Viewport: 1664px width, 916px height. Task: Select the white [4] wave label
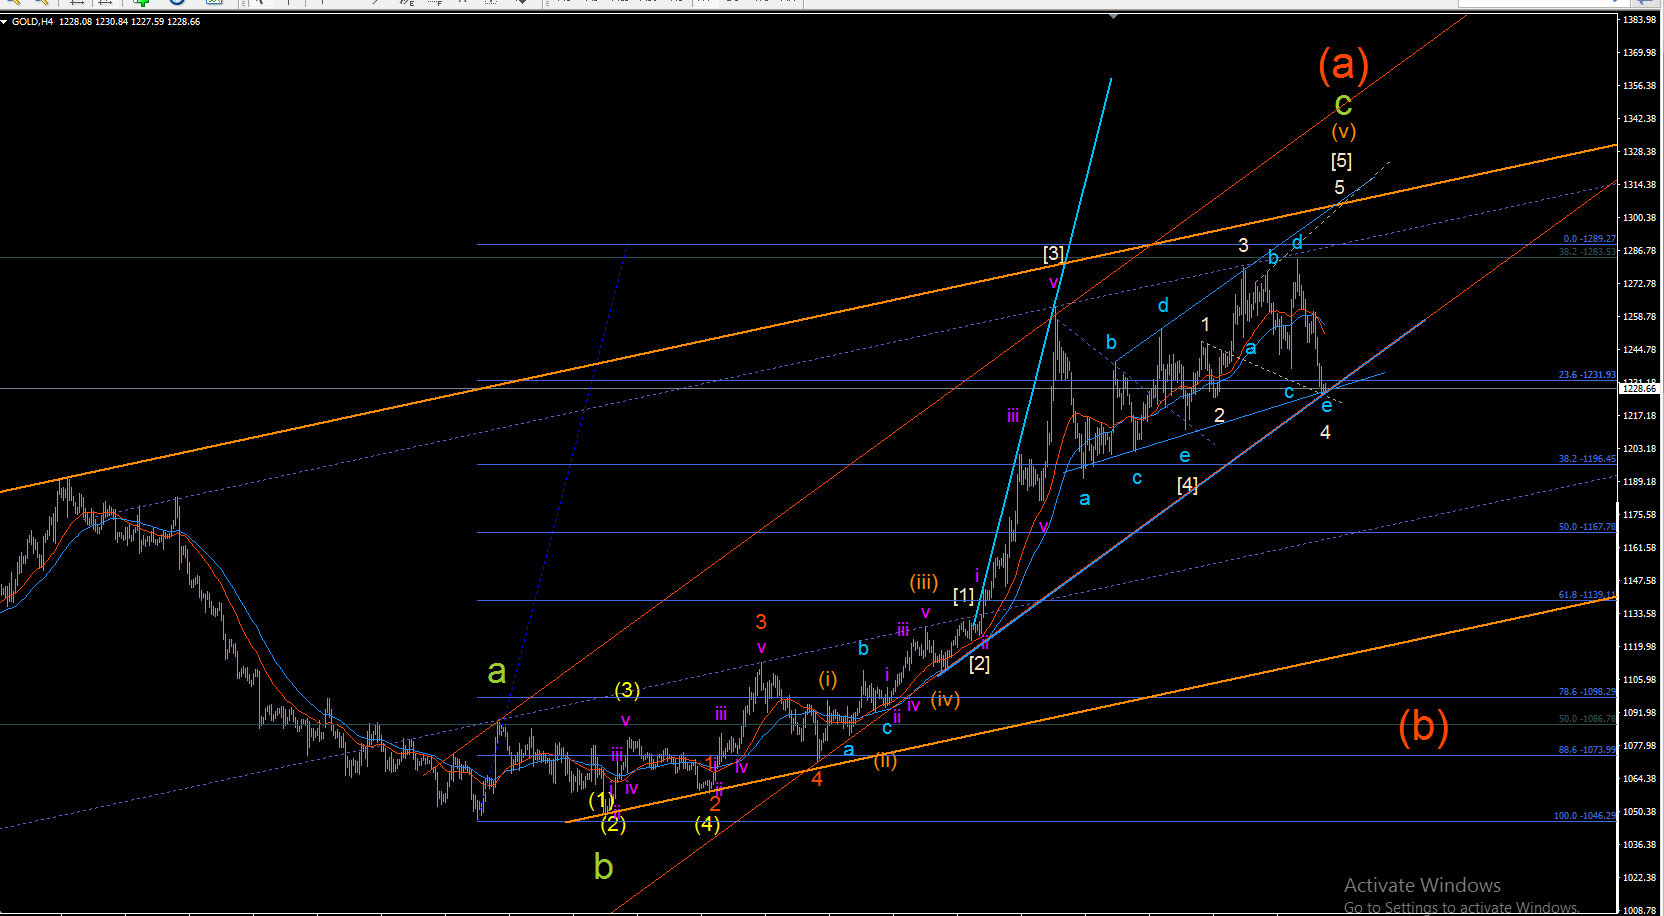1187,485
